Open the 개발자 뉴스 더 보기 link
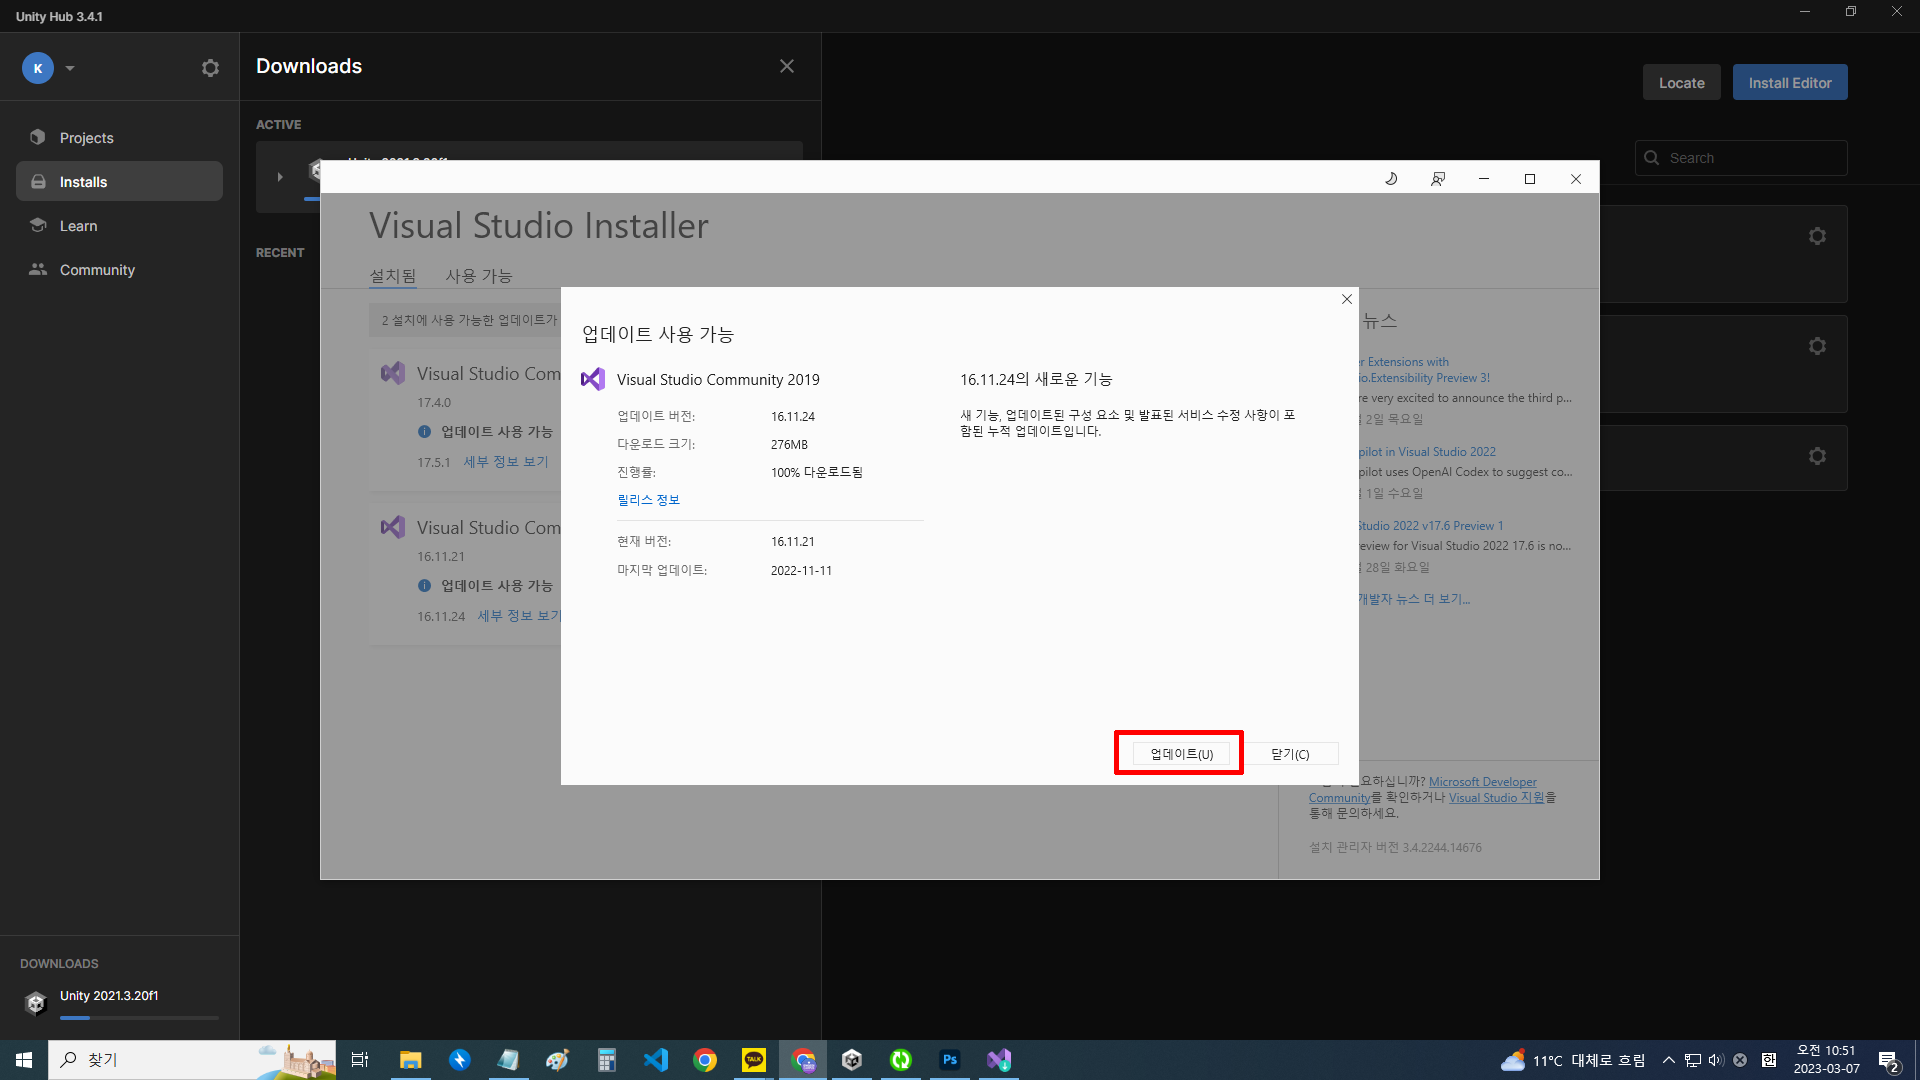This screenshot has width=1920, height=1080. click(1413, 599)
